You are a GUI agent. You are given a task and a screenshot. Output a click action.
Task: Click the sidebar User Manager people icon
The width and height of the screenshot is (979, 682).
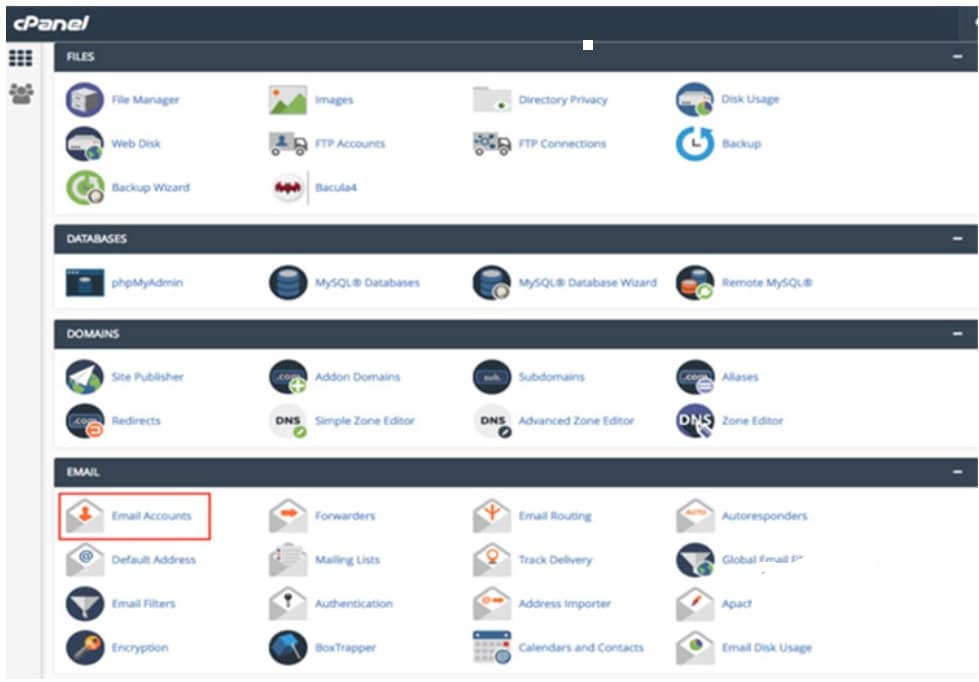pyautogui.click(x=21, y=94)
